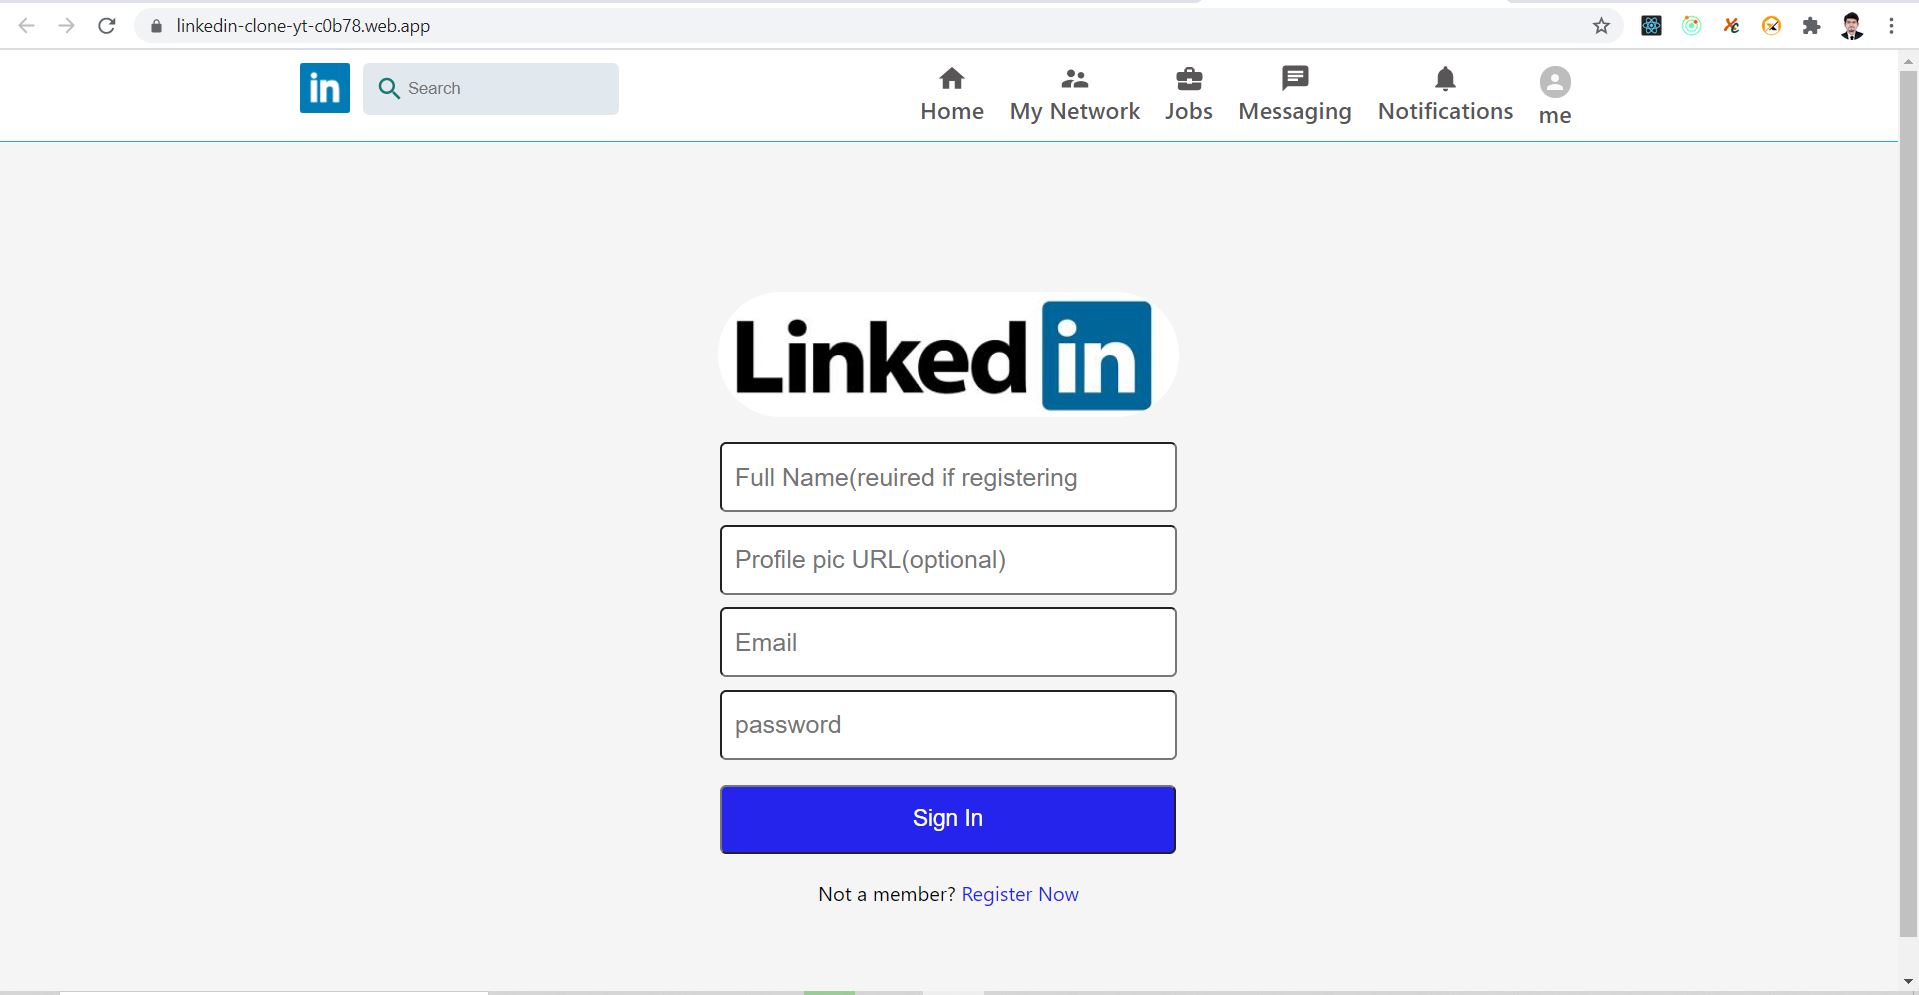This screenshot has height=995, width=1919.
Task: Open the Jobs briefcase icon
Action: (x=1189, y=79)
